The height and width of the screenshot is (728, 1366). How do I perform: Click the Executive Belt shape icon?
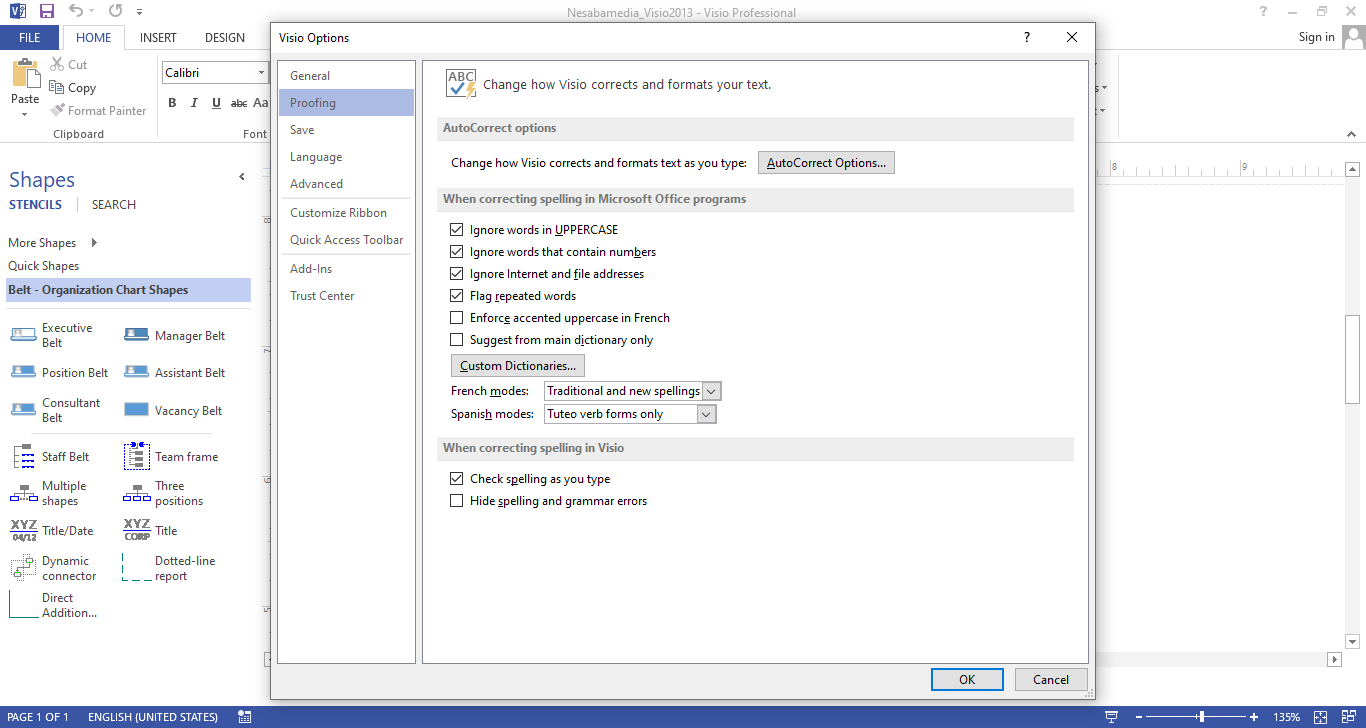[23, 335]
